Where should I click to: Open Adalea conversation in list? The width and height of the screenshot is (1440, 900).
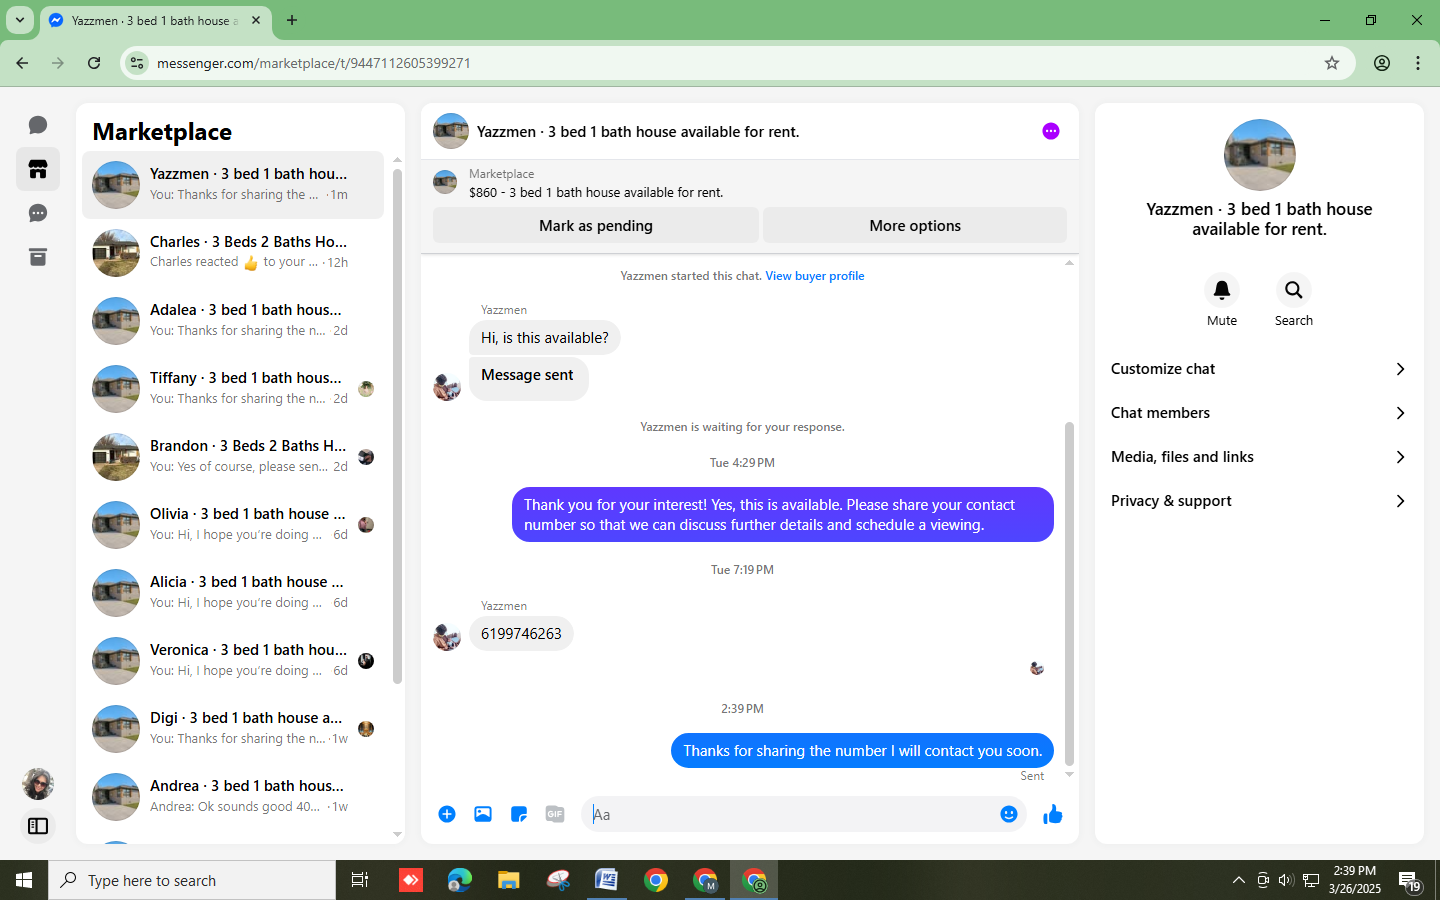(x=233, y=321)
